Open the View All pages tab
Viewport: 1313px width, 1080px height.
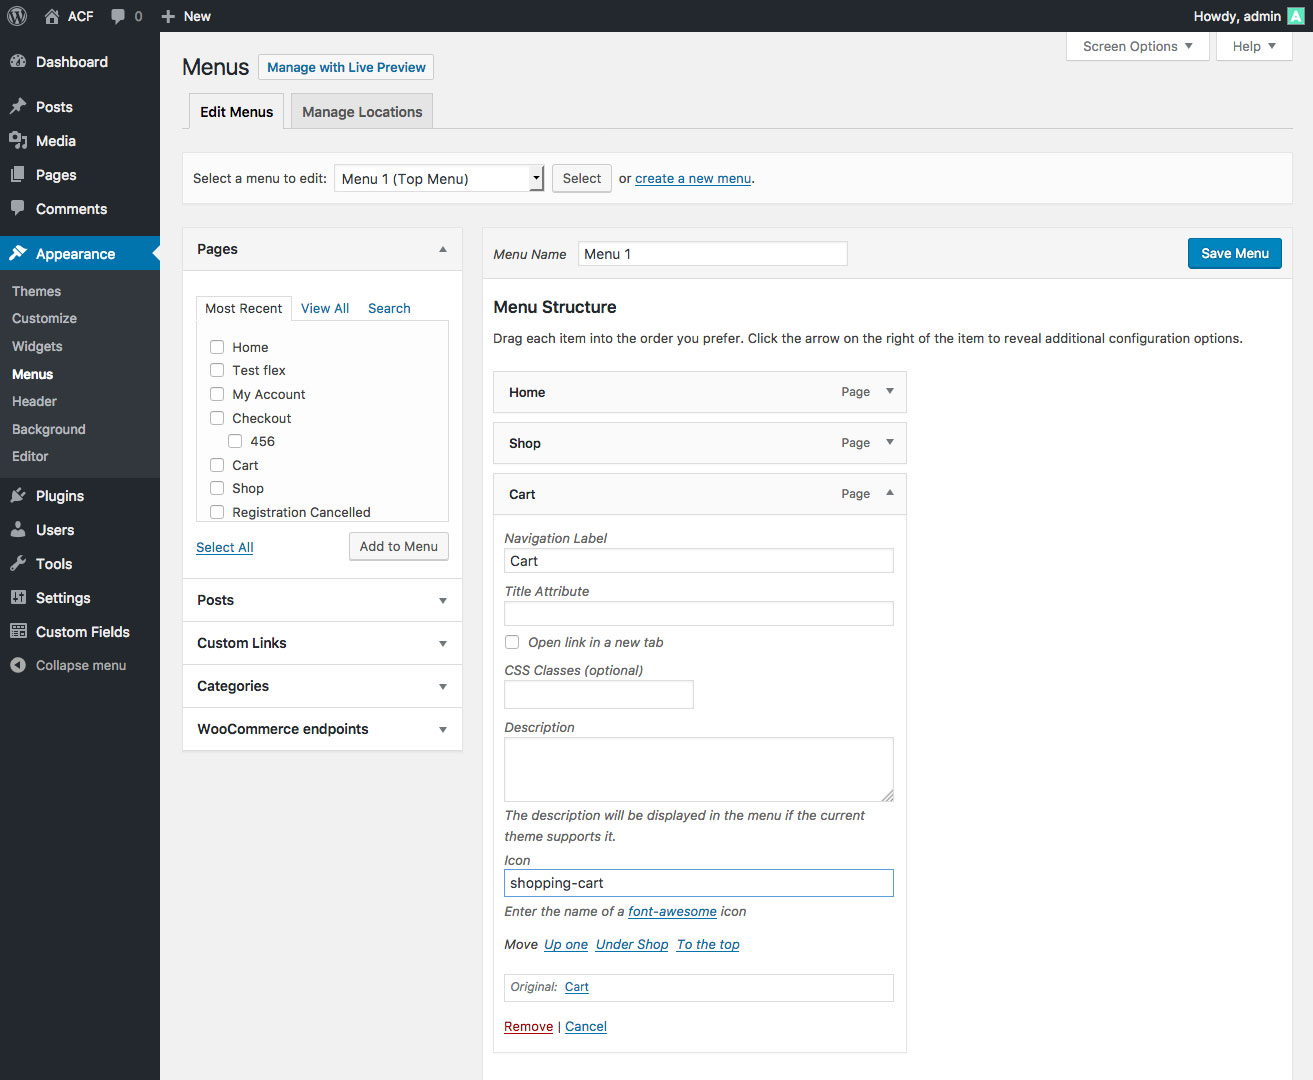point(324,308)
